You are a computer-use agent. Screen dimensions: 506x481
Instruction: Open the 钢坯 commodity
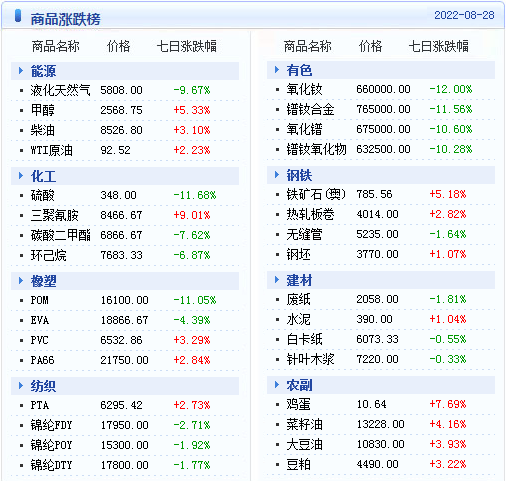pyautogui.click(x=298, y=254)
